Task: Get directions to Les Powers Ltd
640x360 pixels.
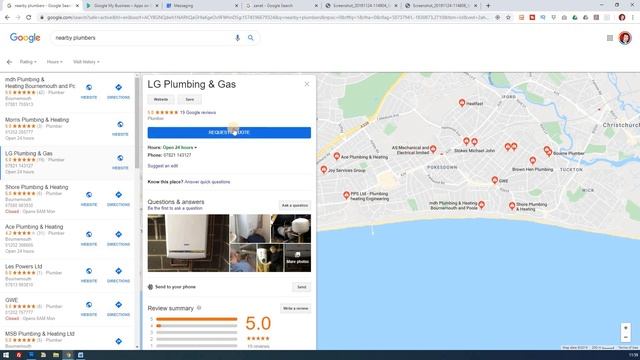Action: click(118, 271)
